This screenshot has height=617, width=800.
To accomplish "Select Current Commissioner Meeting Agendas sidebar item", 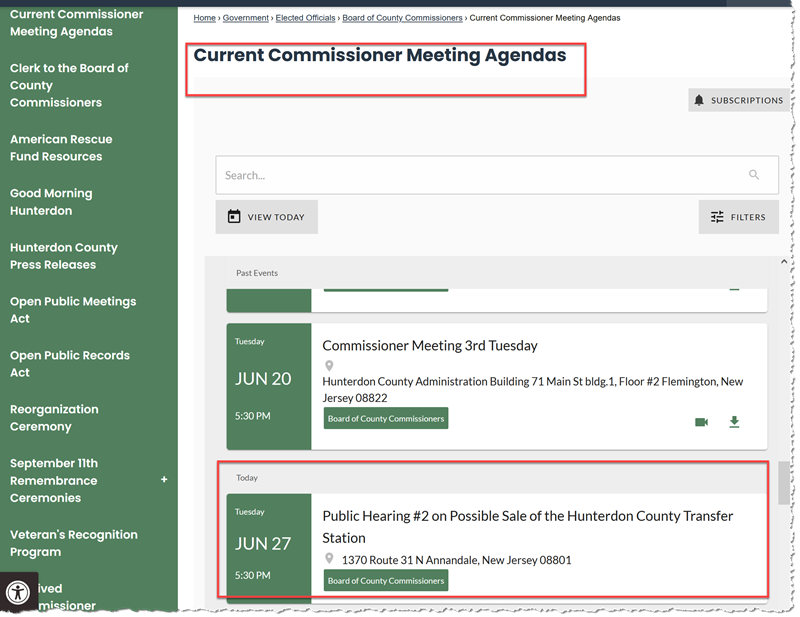I will click(x=77, y=23).
